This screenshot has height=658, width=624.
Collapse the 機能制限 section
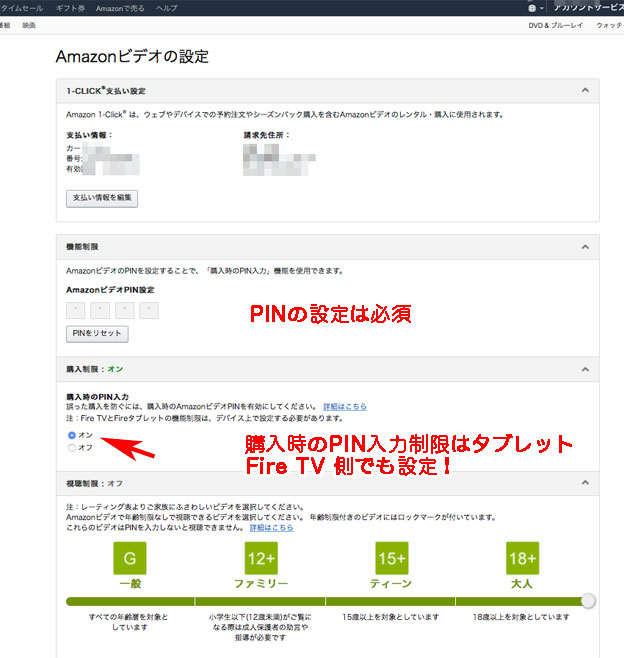(585, 247)
